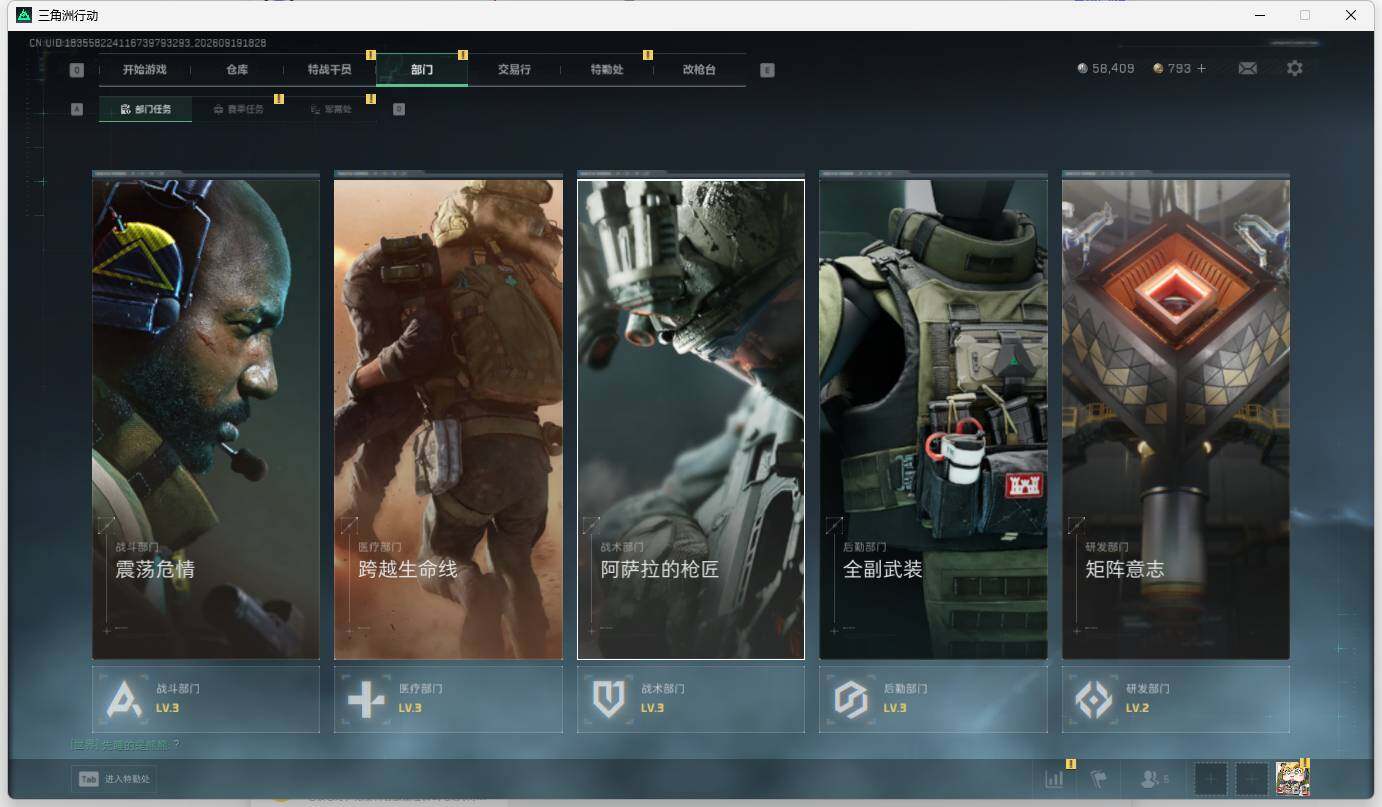Click the 58,409 currency balance

[x=1106, y=68]
